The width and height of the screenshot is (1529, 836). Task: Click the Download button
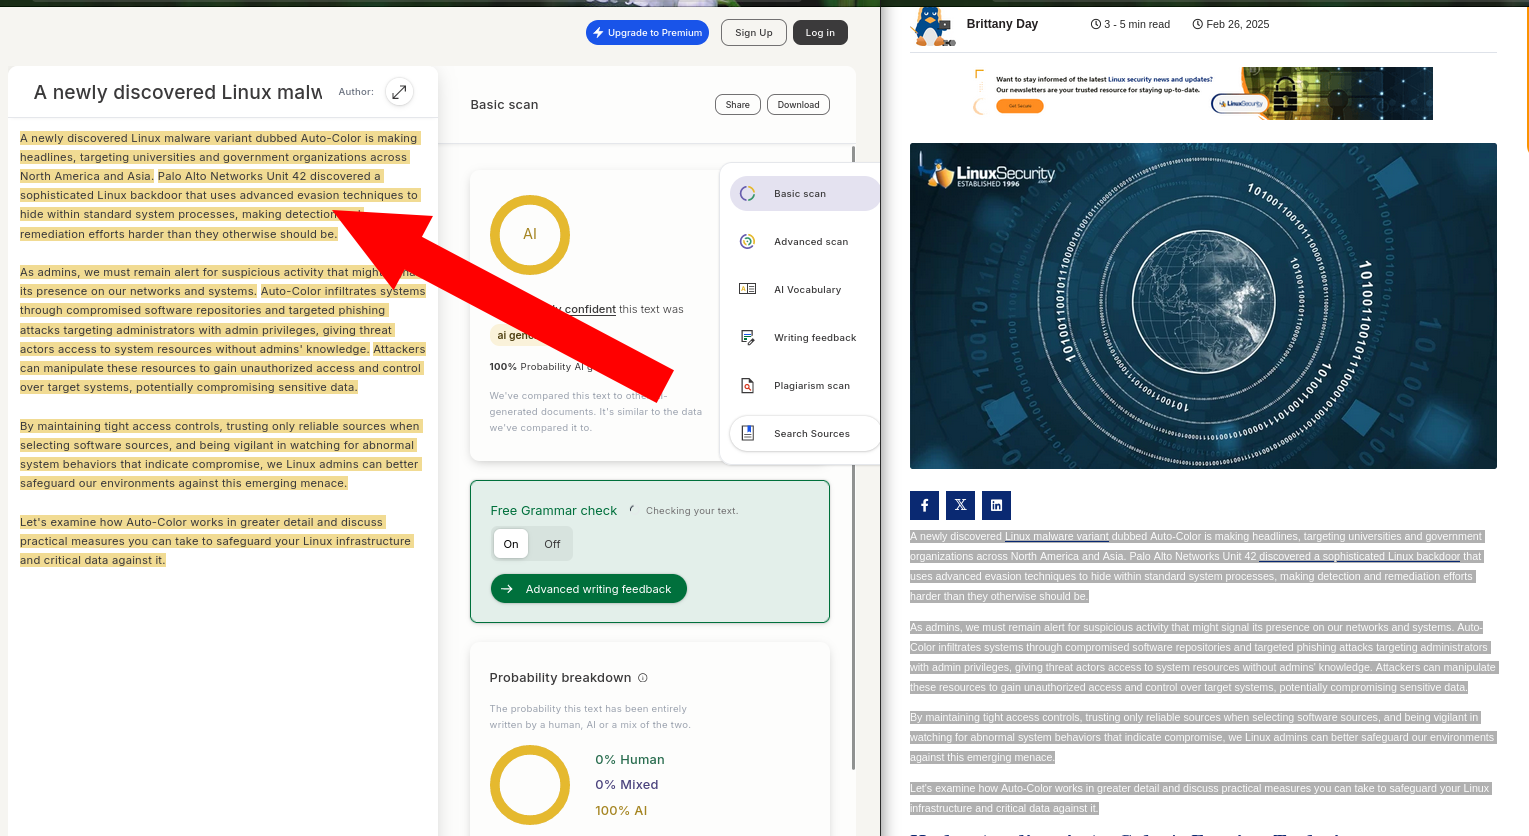pos(798,104)
